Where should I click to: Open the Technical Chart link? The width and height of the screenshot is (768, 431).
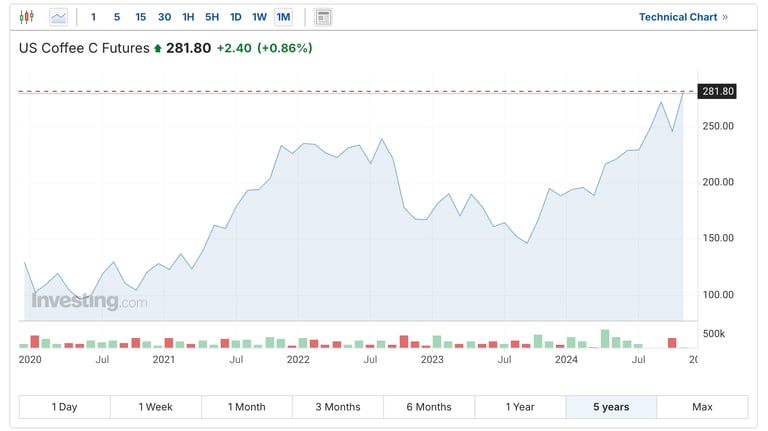(x=678, y=17)
